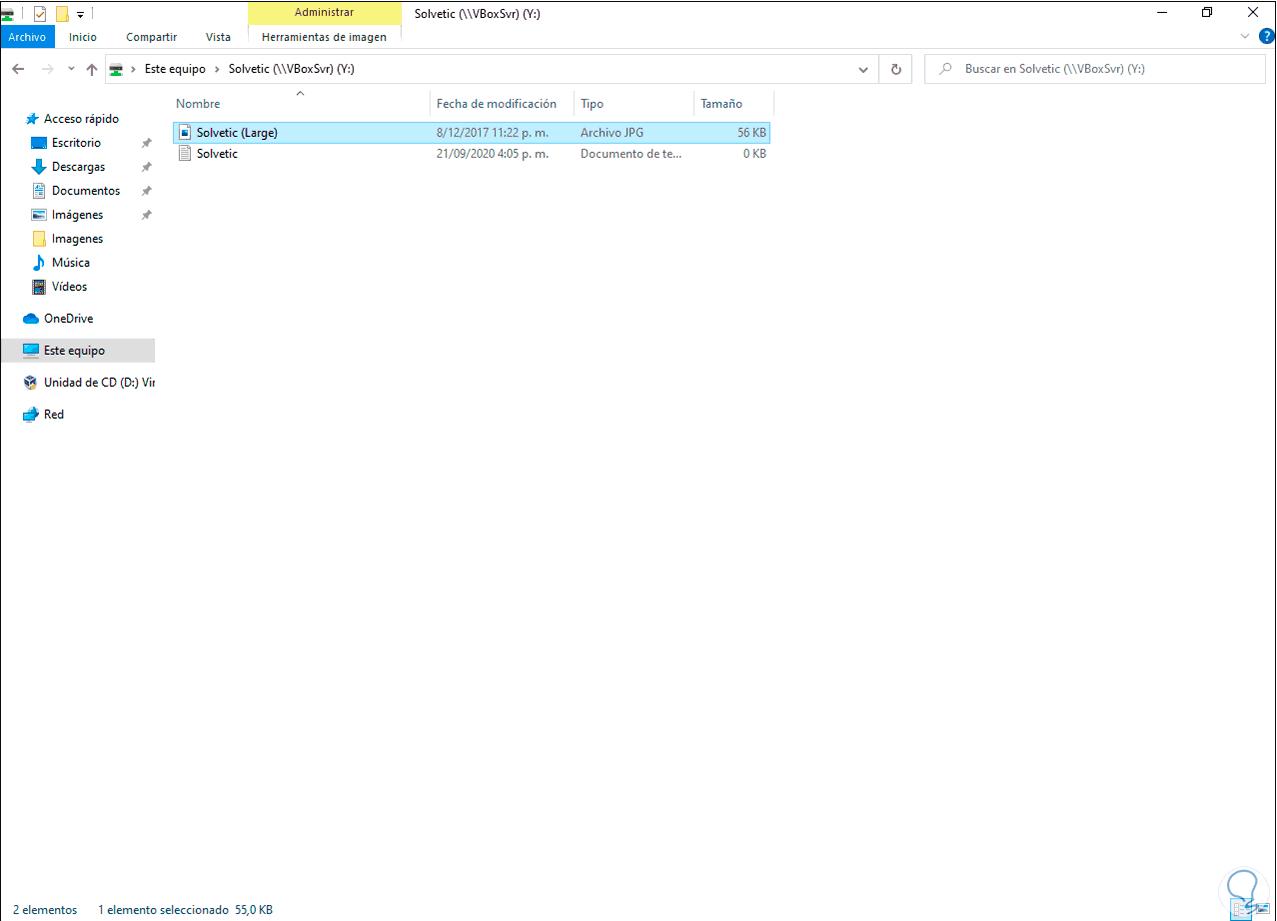Open pinned Imágenes library in sidebar
Screen dimensions: 1277x921
tap(77, 215)
